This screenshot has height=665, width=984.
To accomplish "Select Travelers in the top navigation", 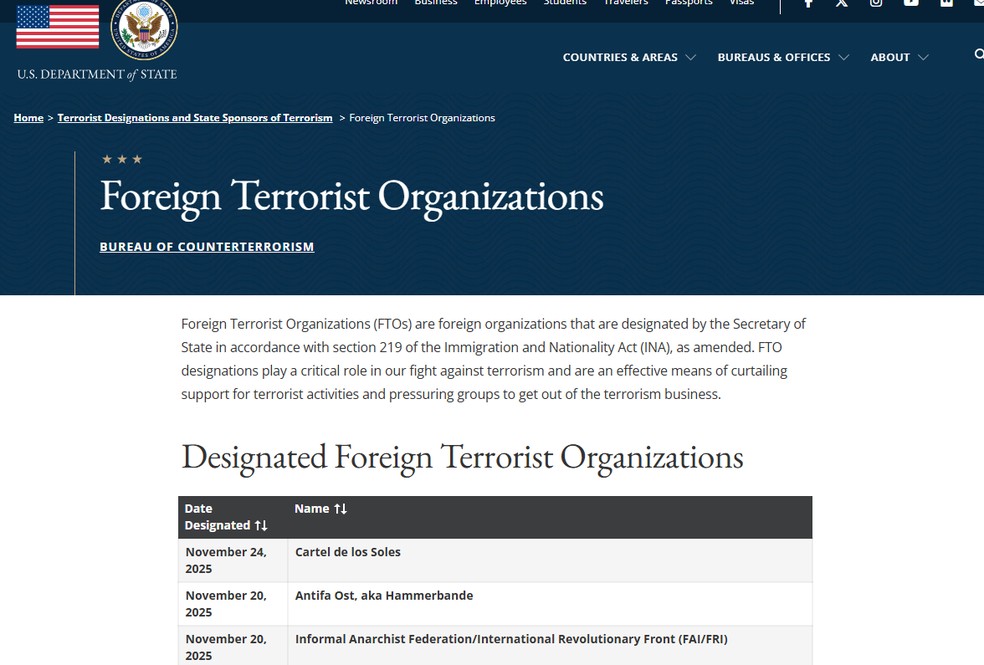I will (626, 3).
